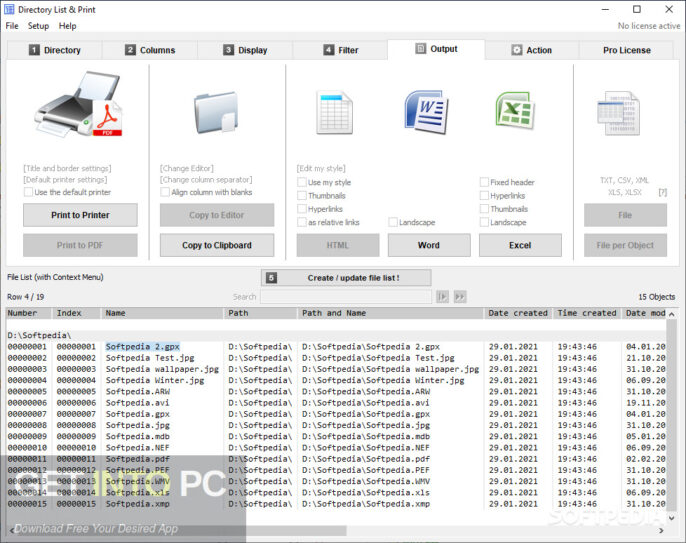Export the list with Excel button
The width and height of the screenshot is (686, 543).
[x=520, y=245]
